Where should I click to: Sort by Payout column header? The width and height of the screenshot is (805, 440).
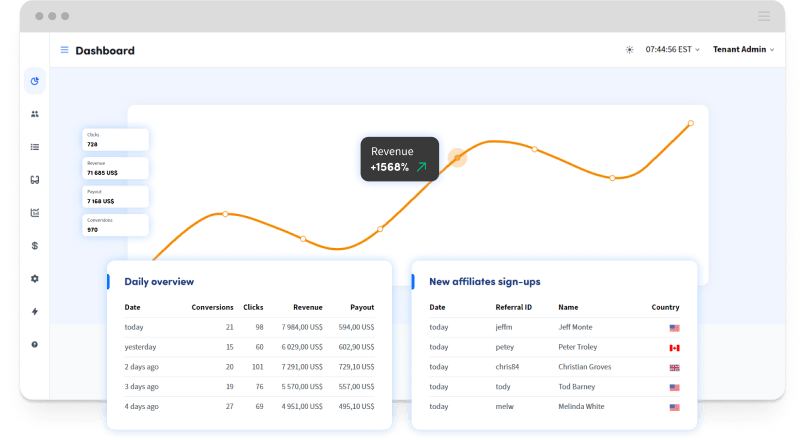click(362, 307)
